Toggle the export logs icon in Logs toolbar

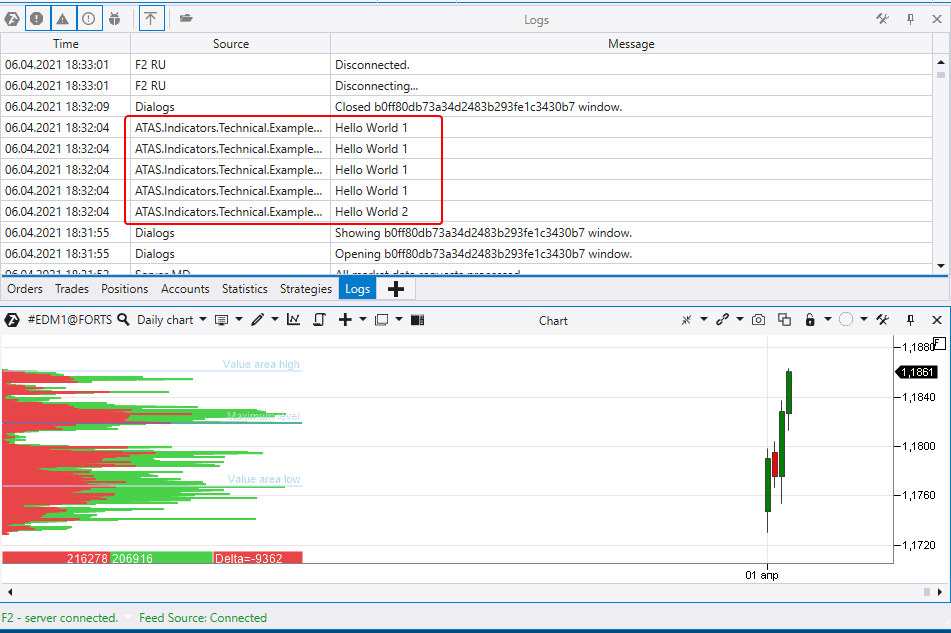coord(151,18)
